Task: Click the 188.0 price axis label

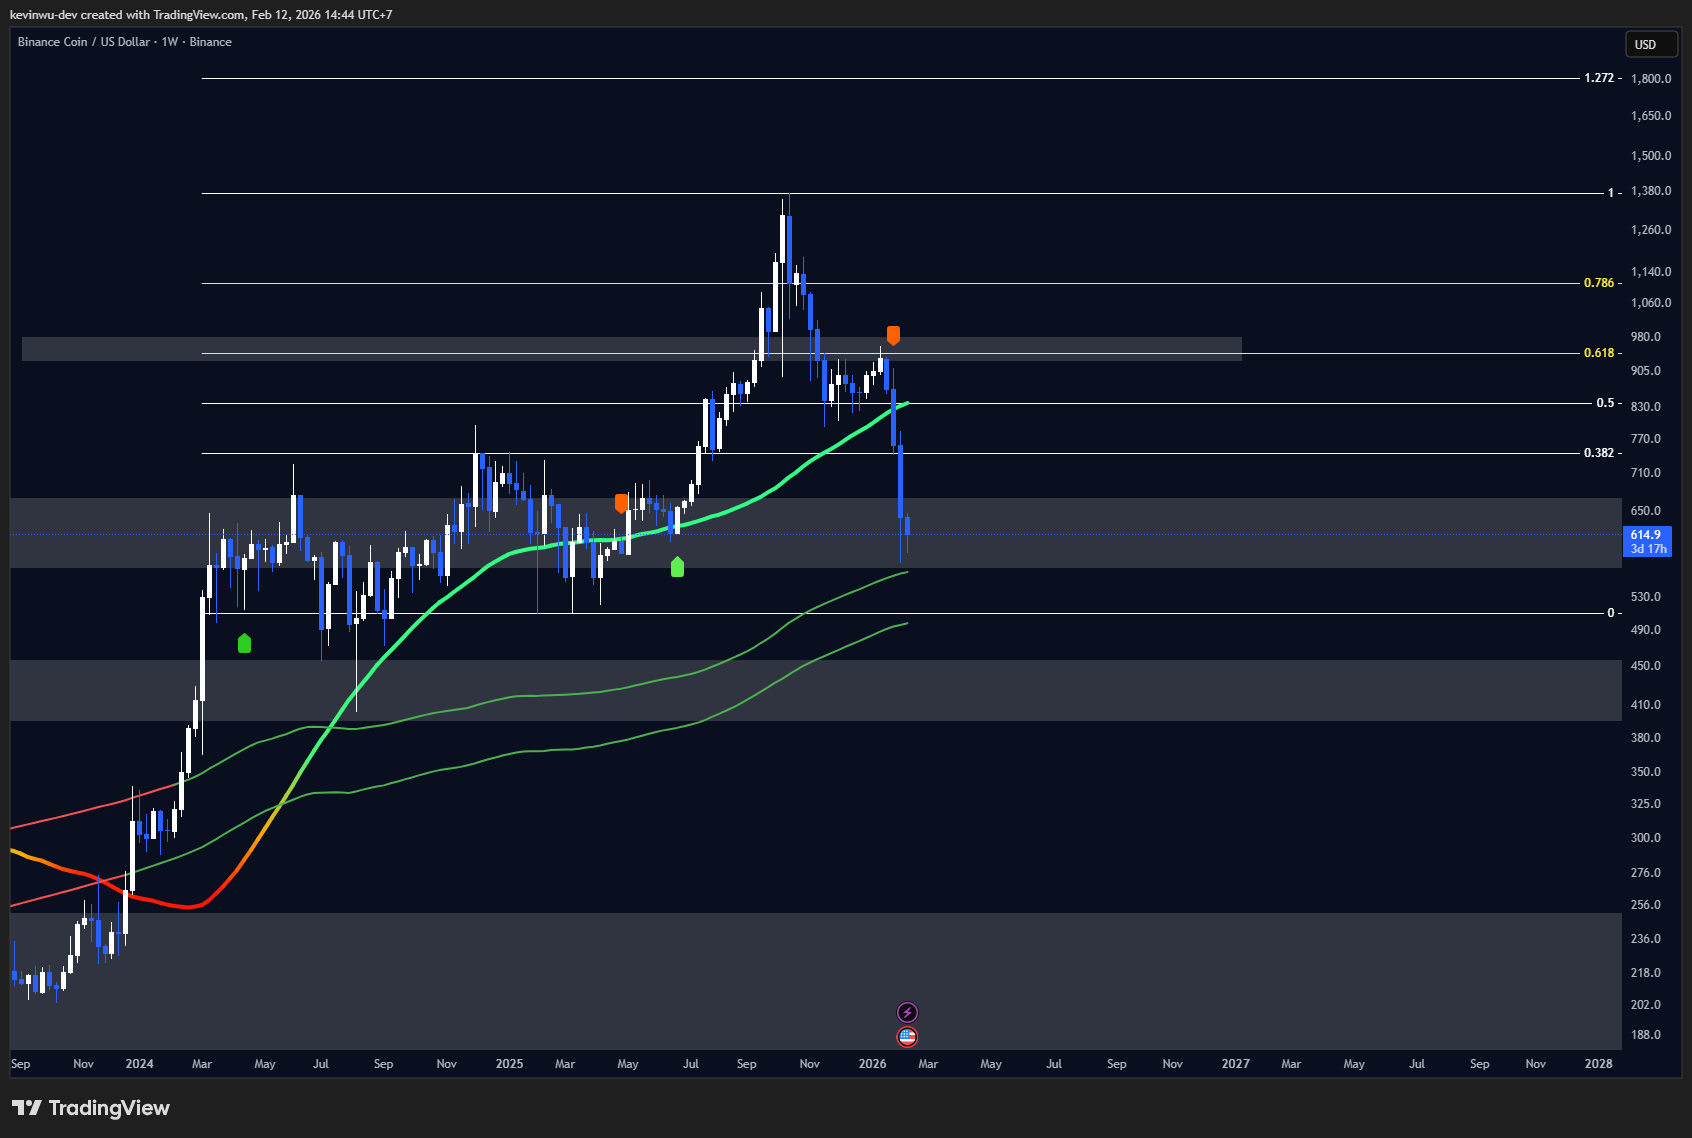Action: pos(1645,1035)
